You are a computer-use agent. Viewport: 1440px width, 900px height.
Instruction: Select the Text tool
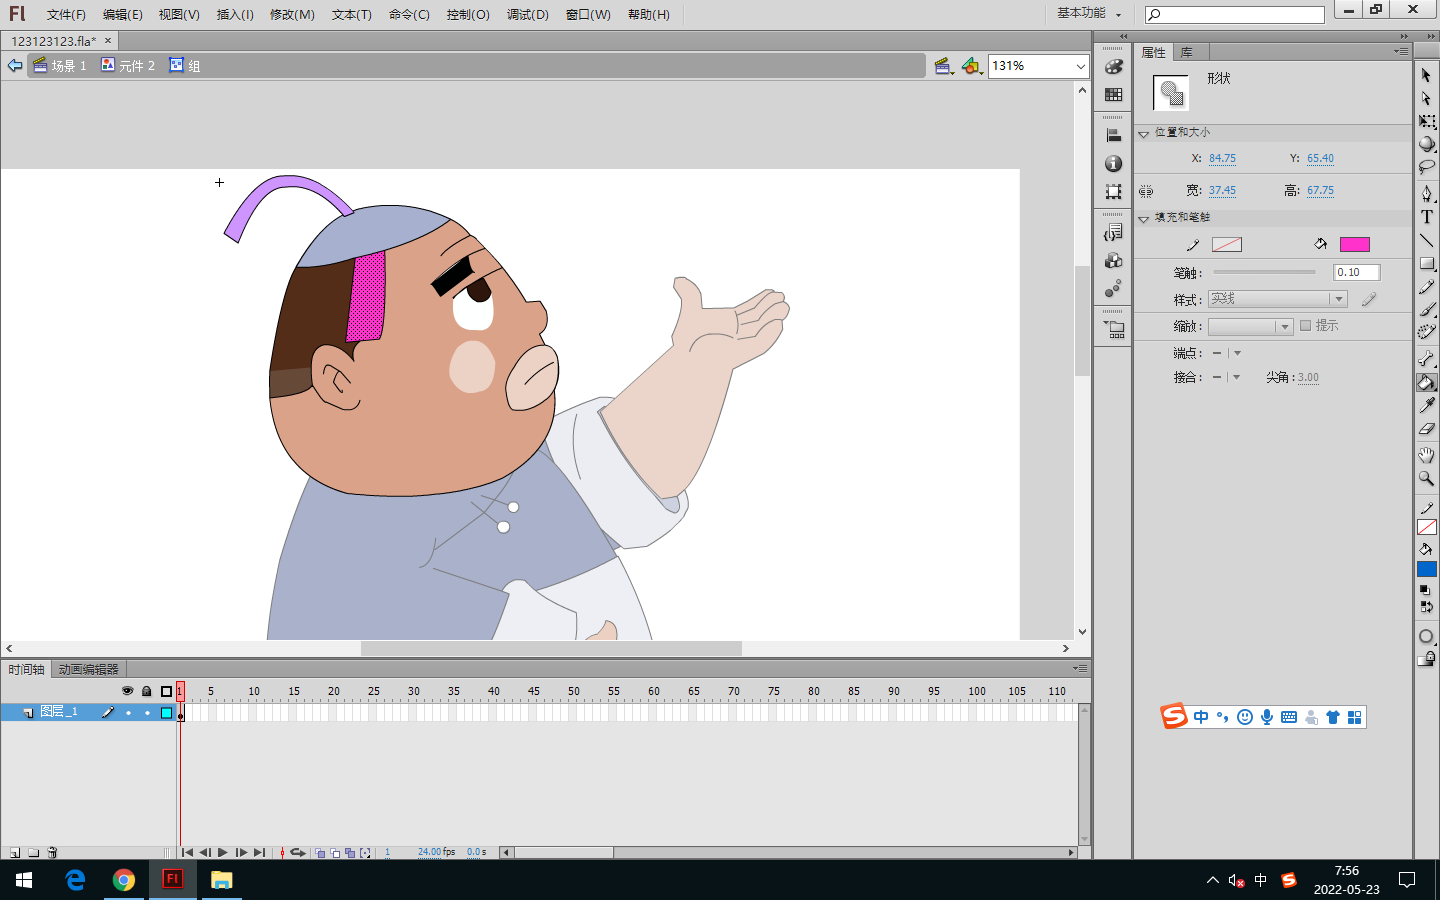click(1427, 217)
